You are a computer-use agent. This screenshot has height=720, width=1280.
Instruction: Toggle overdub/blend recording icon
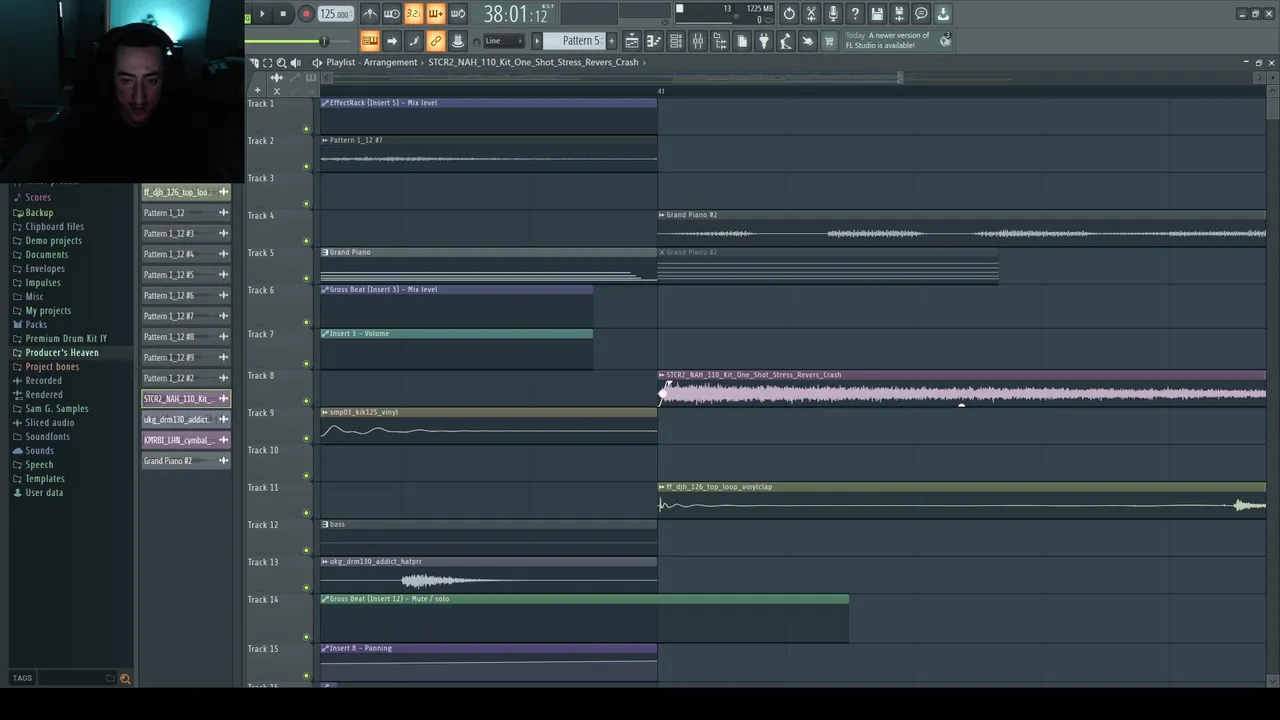tap(435, 14)
